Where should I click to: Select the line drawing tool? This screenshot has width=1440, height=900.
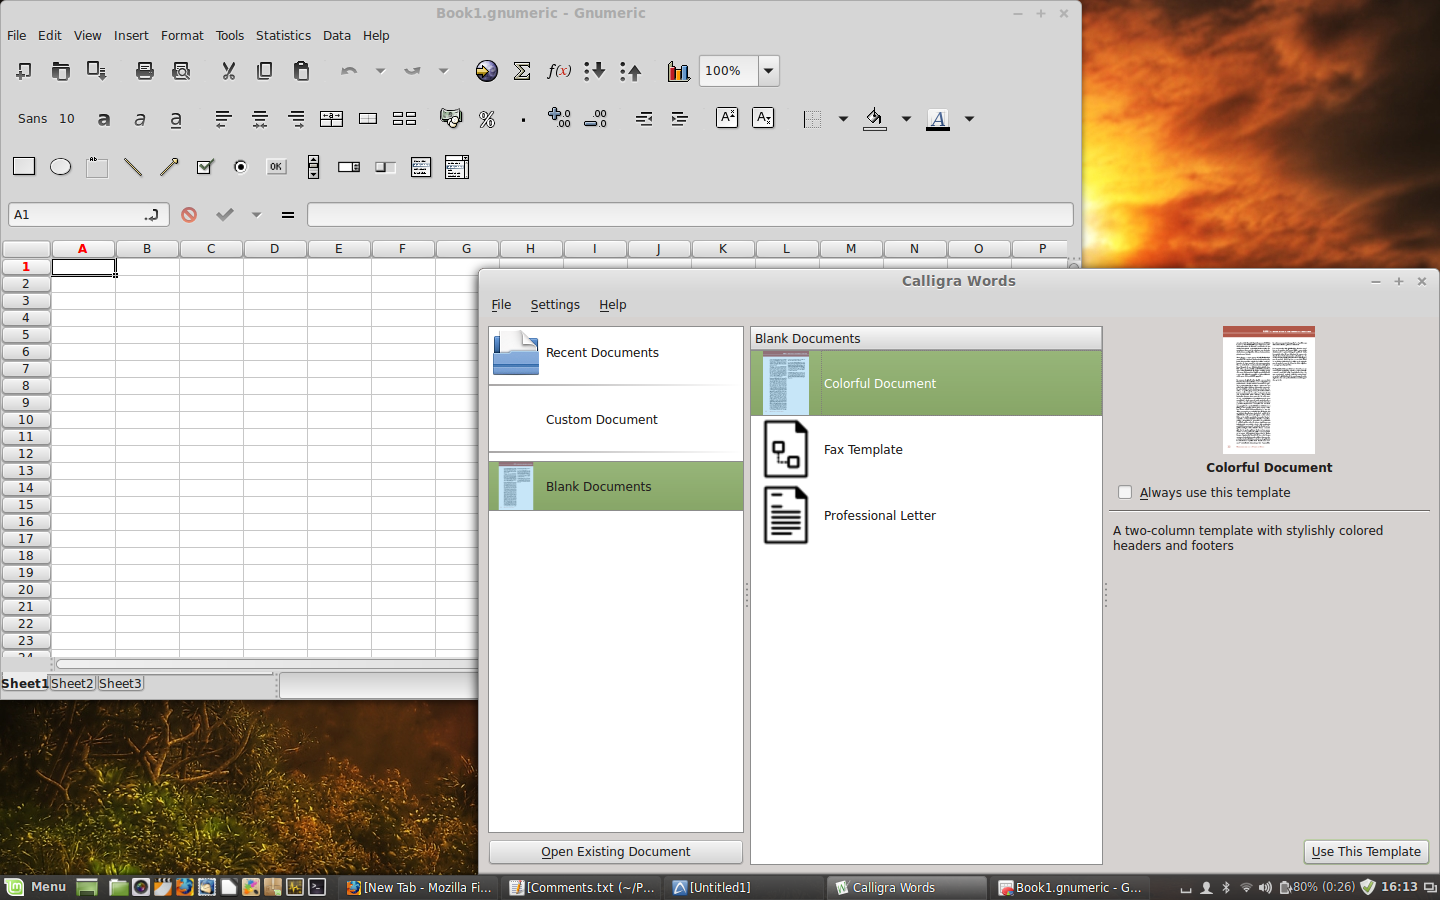[133, 167]
